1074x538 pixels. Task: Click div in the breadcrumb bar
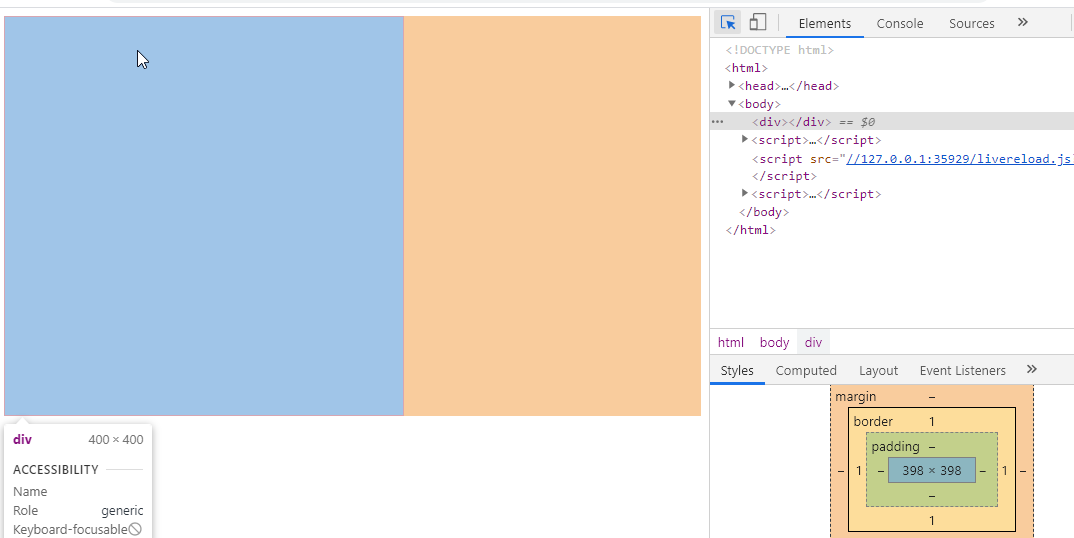813,342
